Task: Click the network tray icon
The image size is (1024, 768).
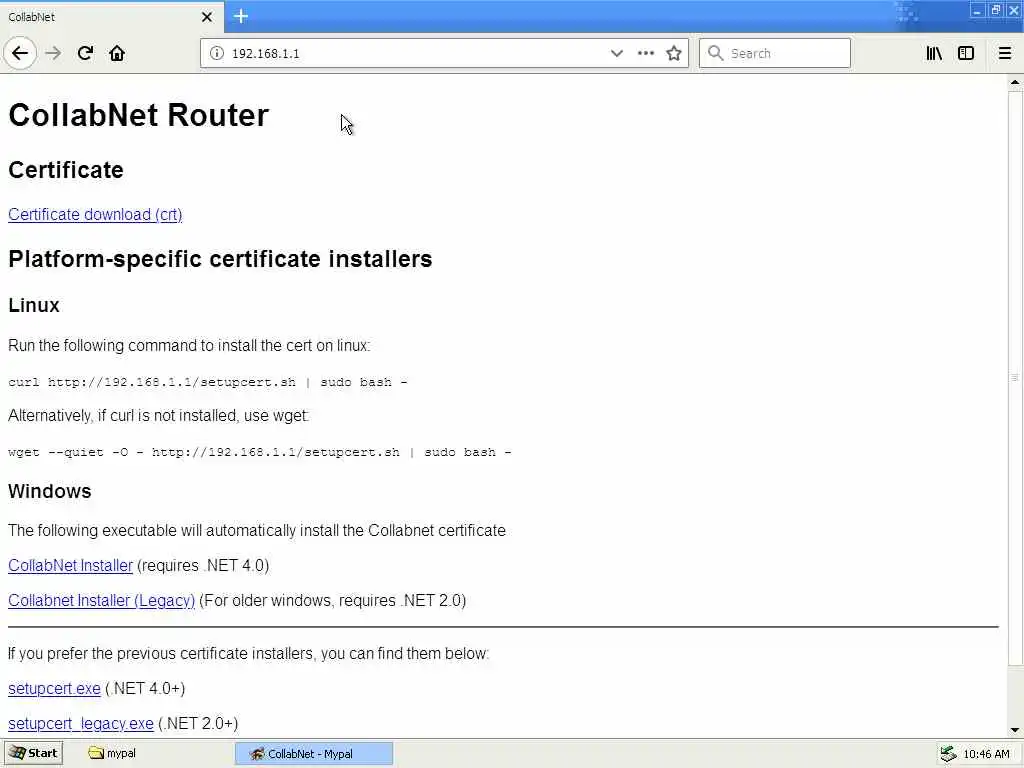Action: (x=948, y=754)
